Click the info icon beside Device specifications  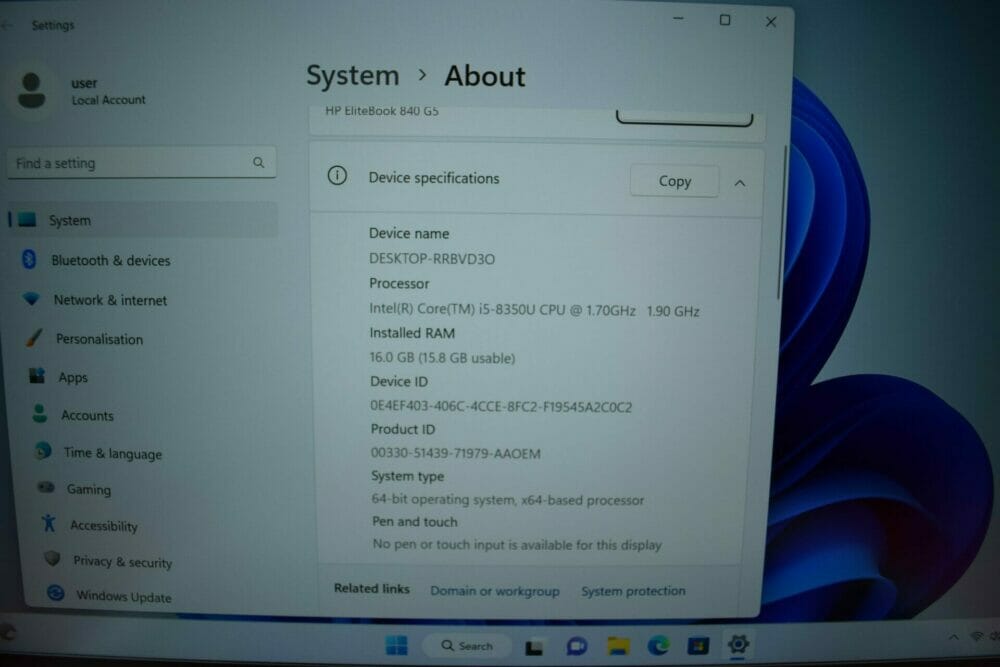point(337,175)
